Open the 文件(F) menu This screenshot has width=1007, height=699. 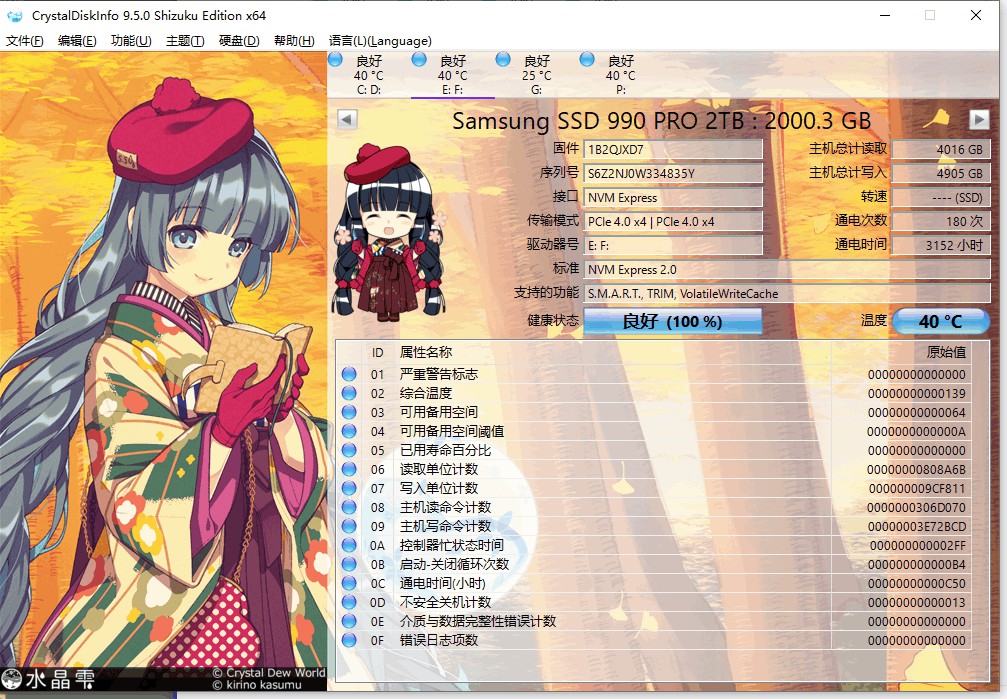pyautogui.click(x=24, y=40)
